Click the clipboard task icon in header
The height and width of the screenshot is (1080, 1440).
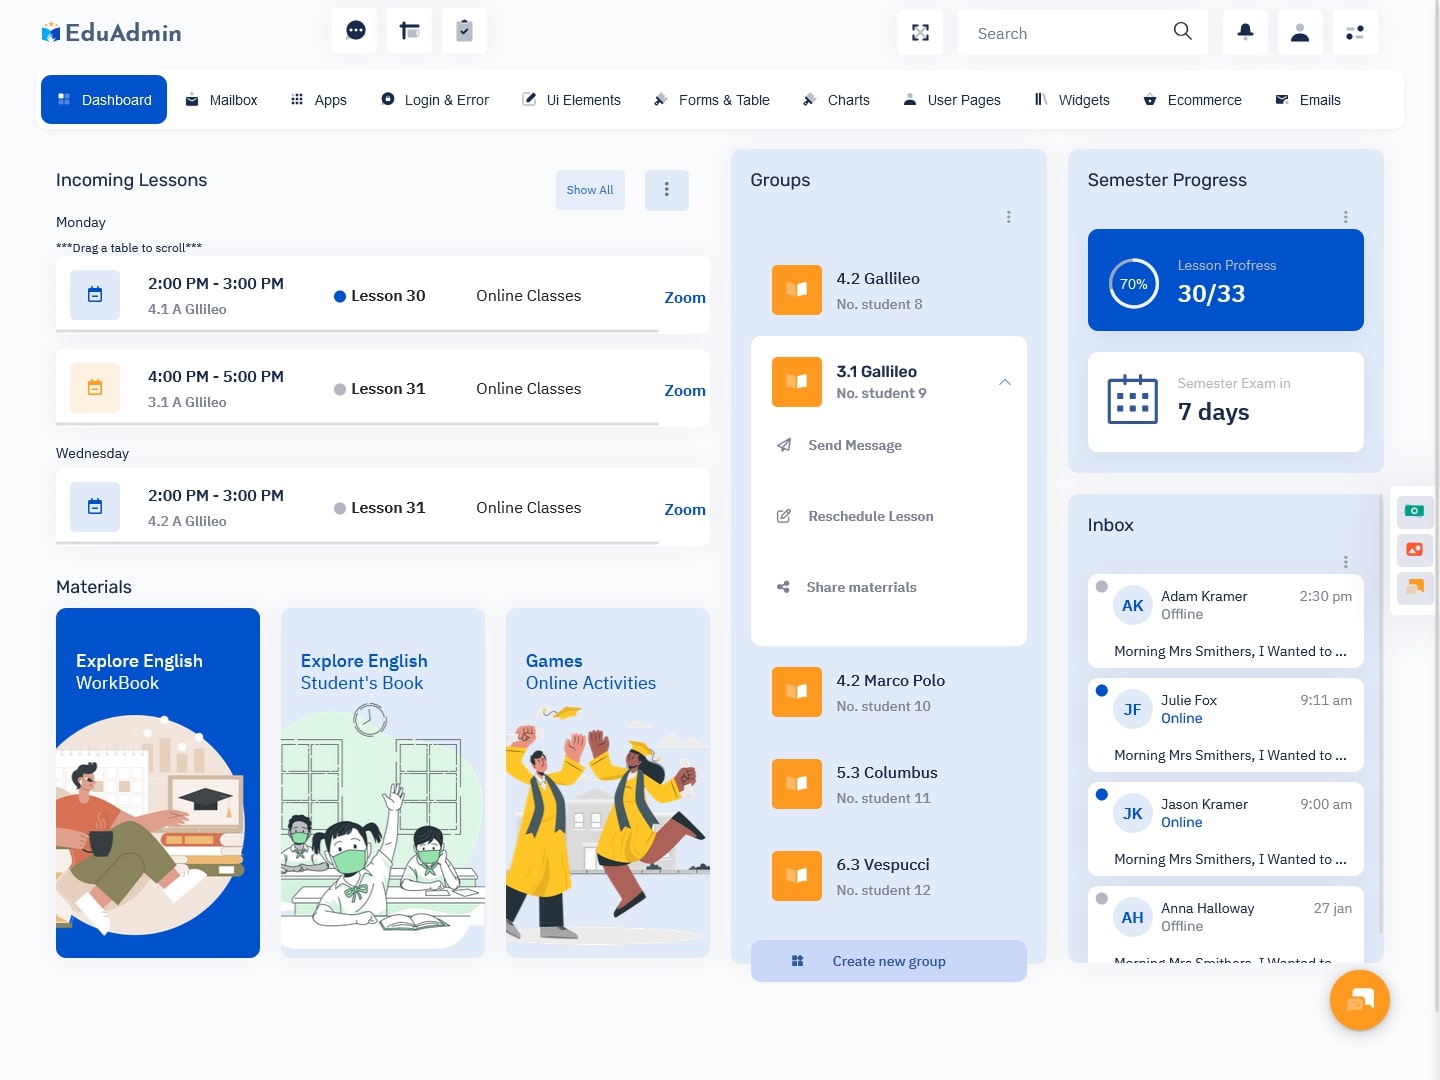coord(464,31)
